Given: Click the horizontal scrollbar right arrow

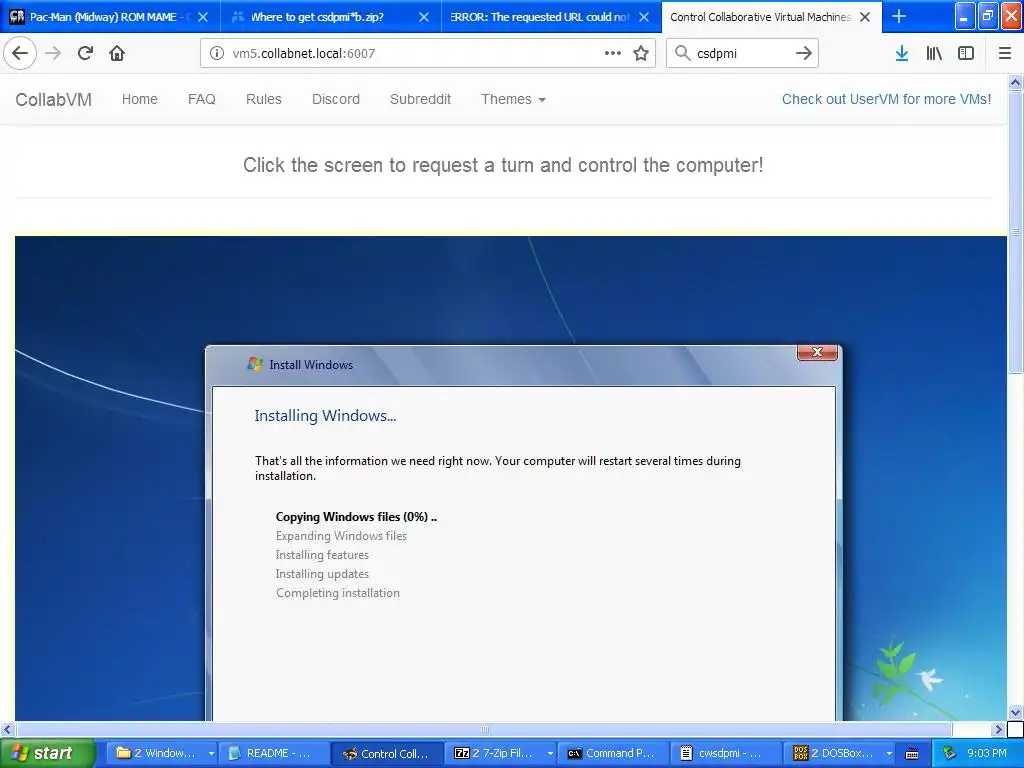Looking at the screenshot, I should pos(998,729).
